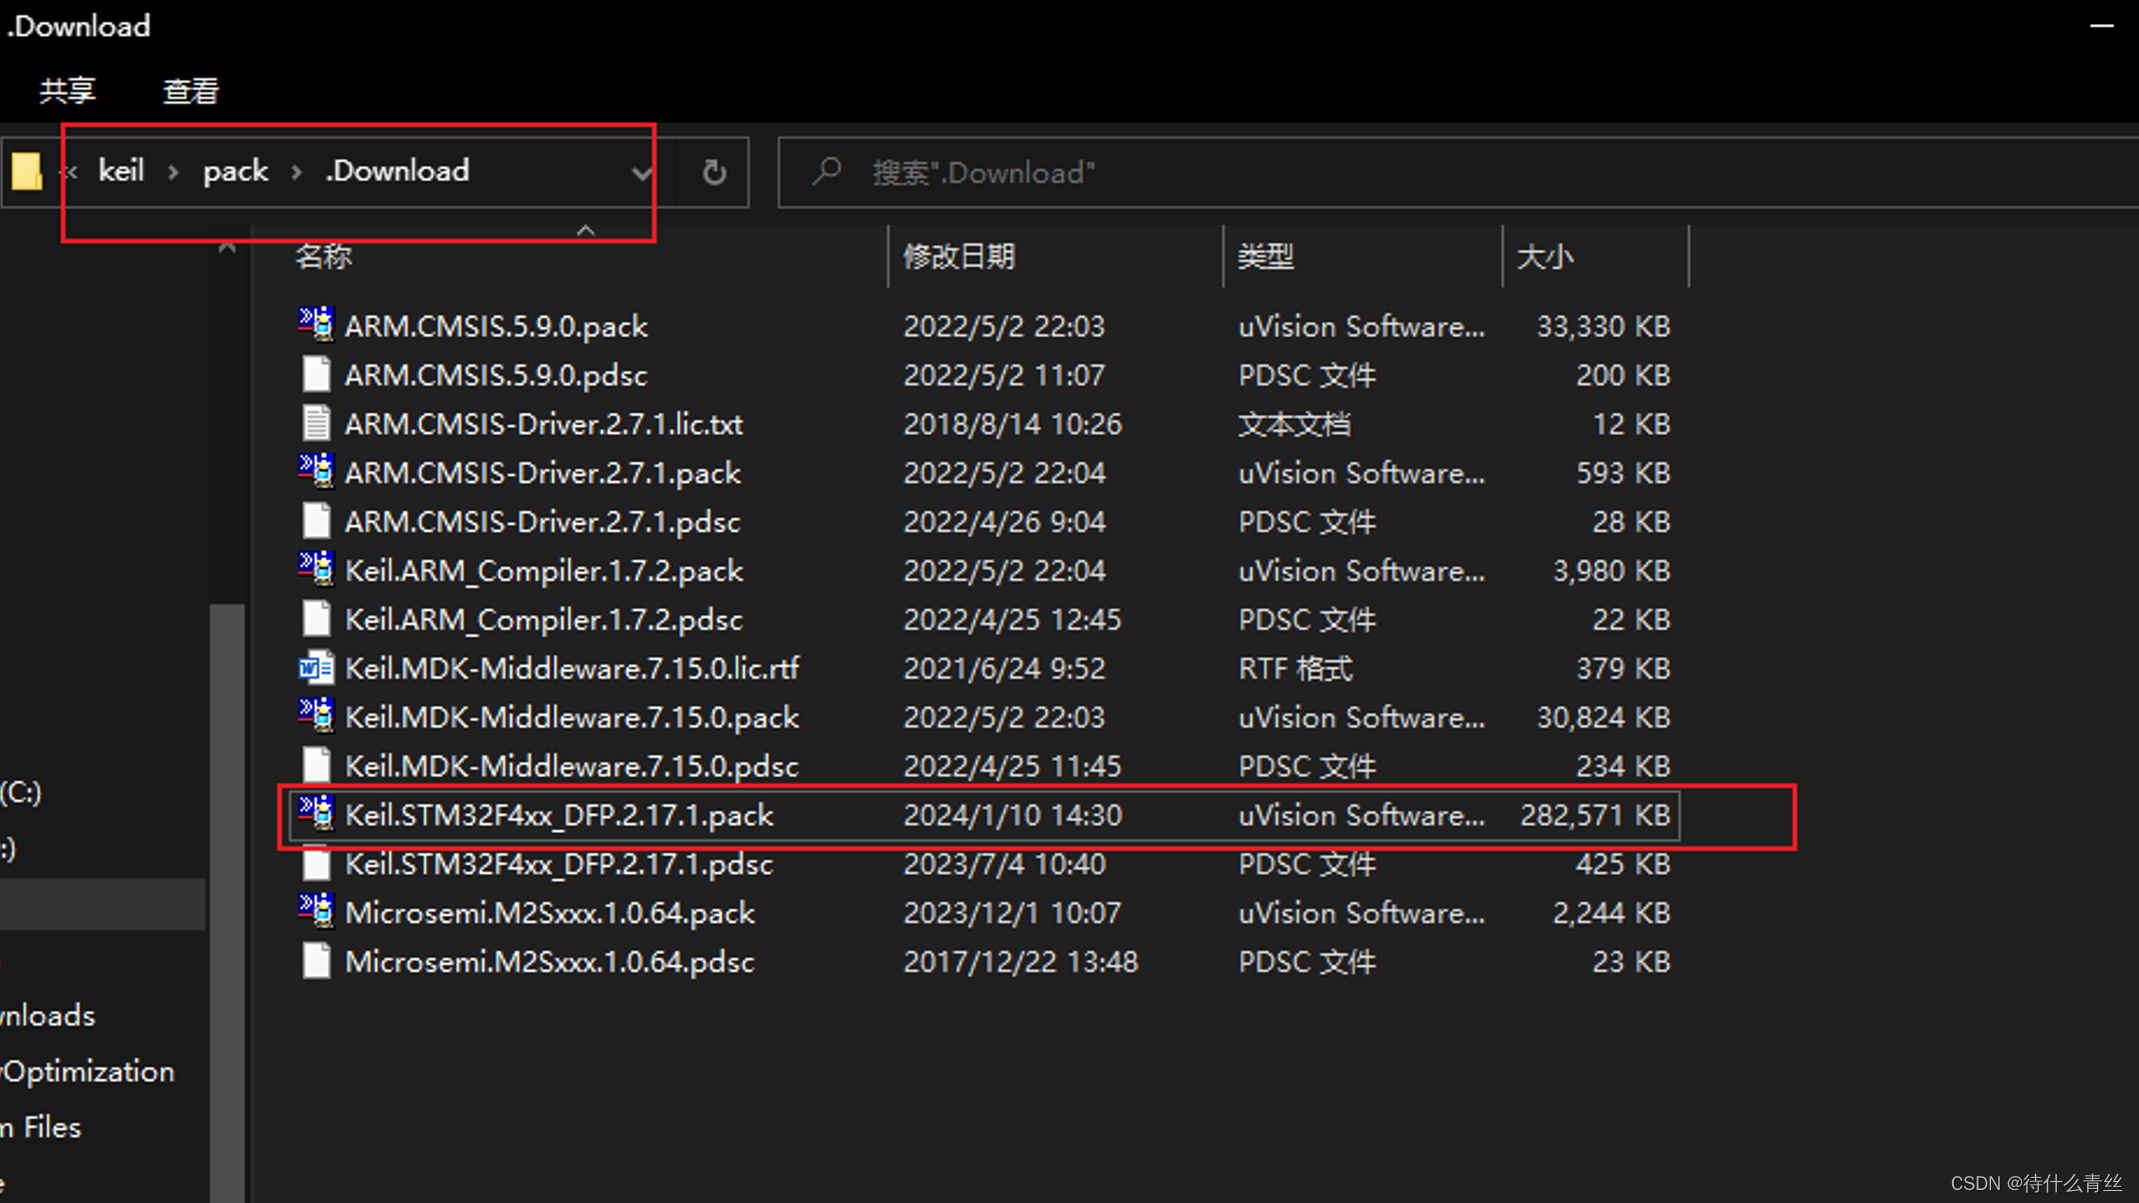This screenshot has height=1203, width=2139.
Task: Expand breadcrumb arrow after keil
Action: (174, 172)
